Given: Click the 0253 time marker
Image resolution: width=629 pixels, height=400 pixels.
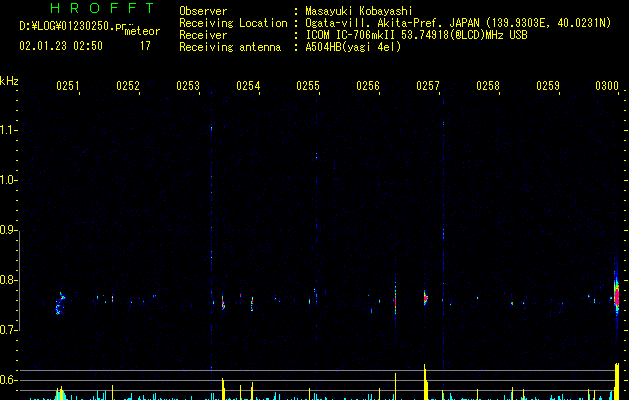Looking at the screenshot, I should [x=188, y=86].
